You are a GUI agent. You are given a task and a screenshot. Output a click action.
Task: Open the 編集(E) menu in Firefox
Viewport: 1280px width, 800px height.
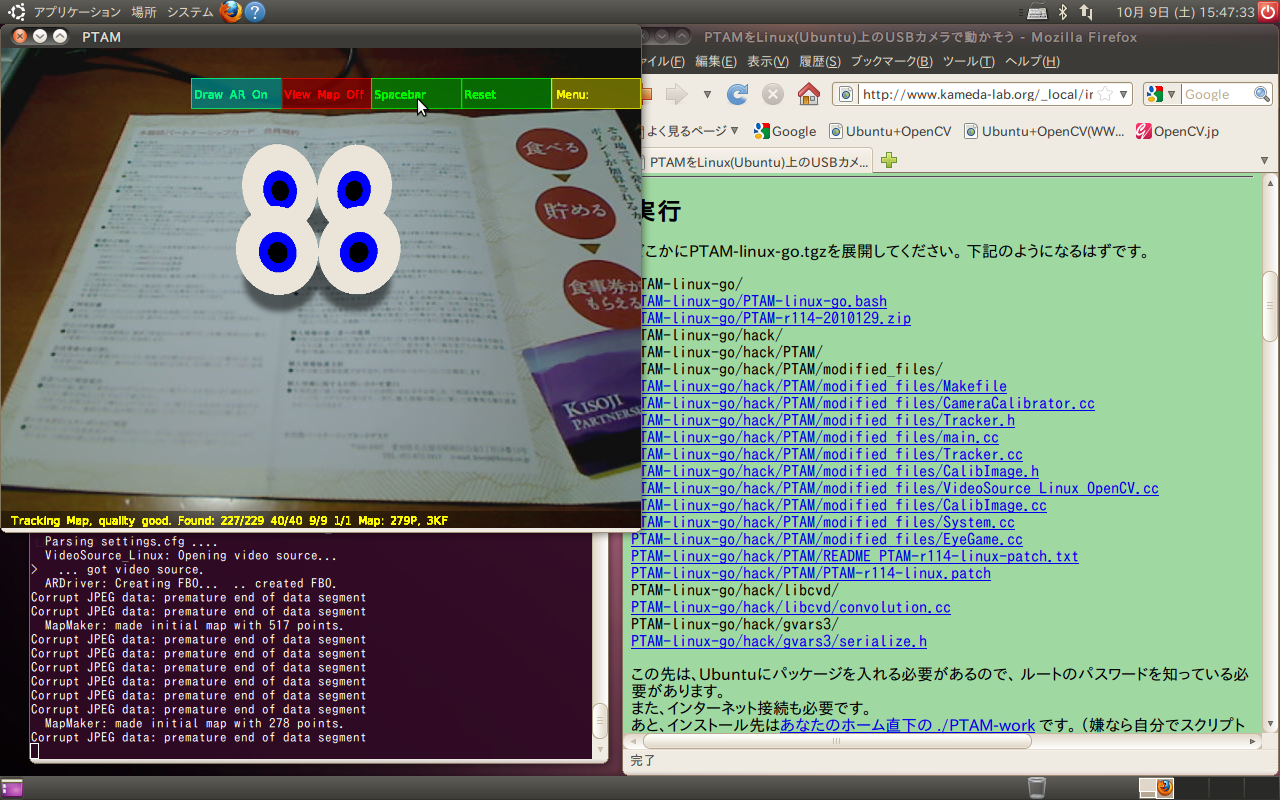point(715,62)
